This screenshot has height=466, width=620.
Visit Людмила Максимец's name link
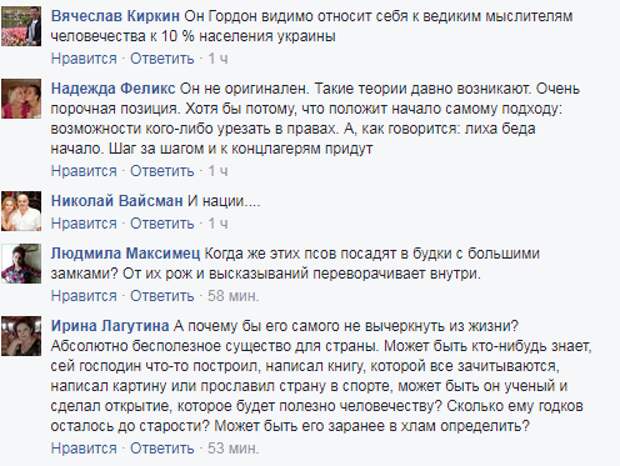tap(126, 253)
